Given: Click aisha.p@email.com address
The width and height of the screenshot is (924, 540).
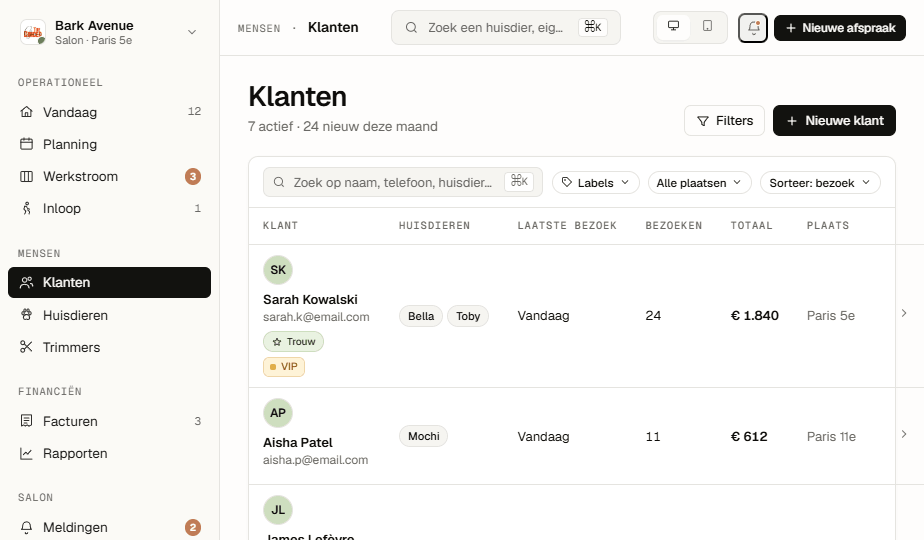Looking at the screenshot, I should point(315,460).
